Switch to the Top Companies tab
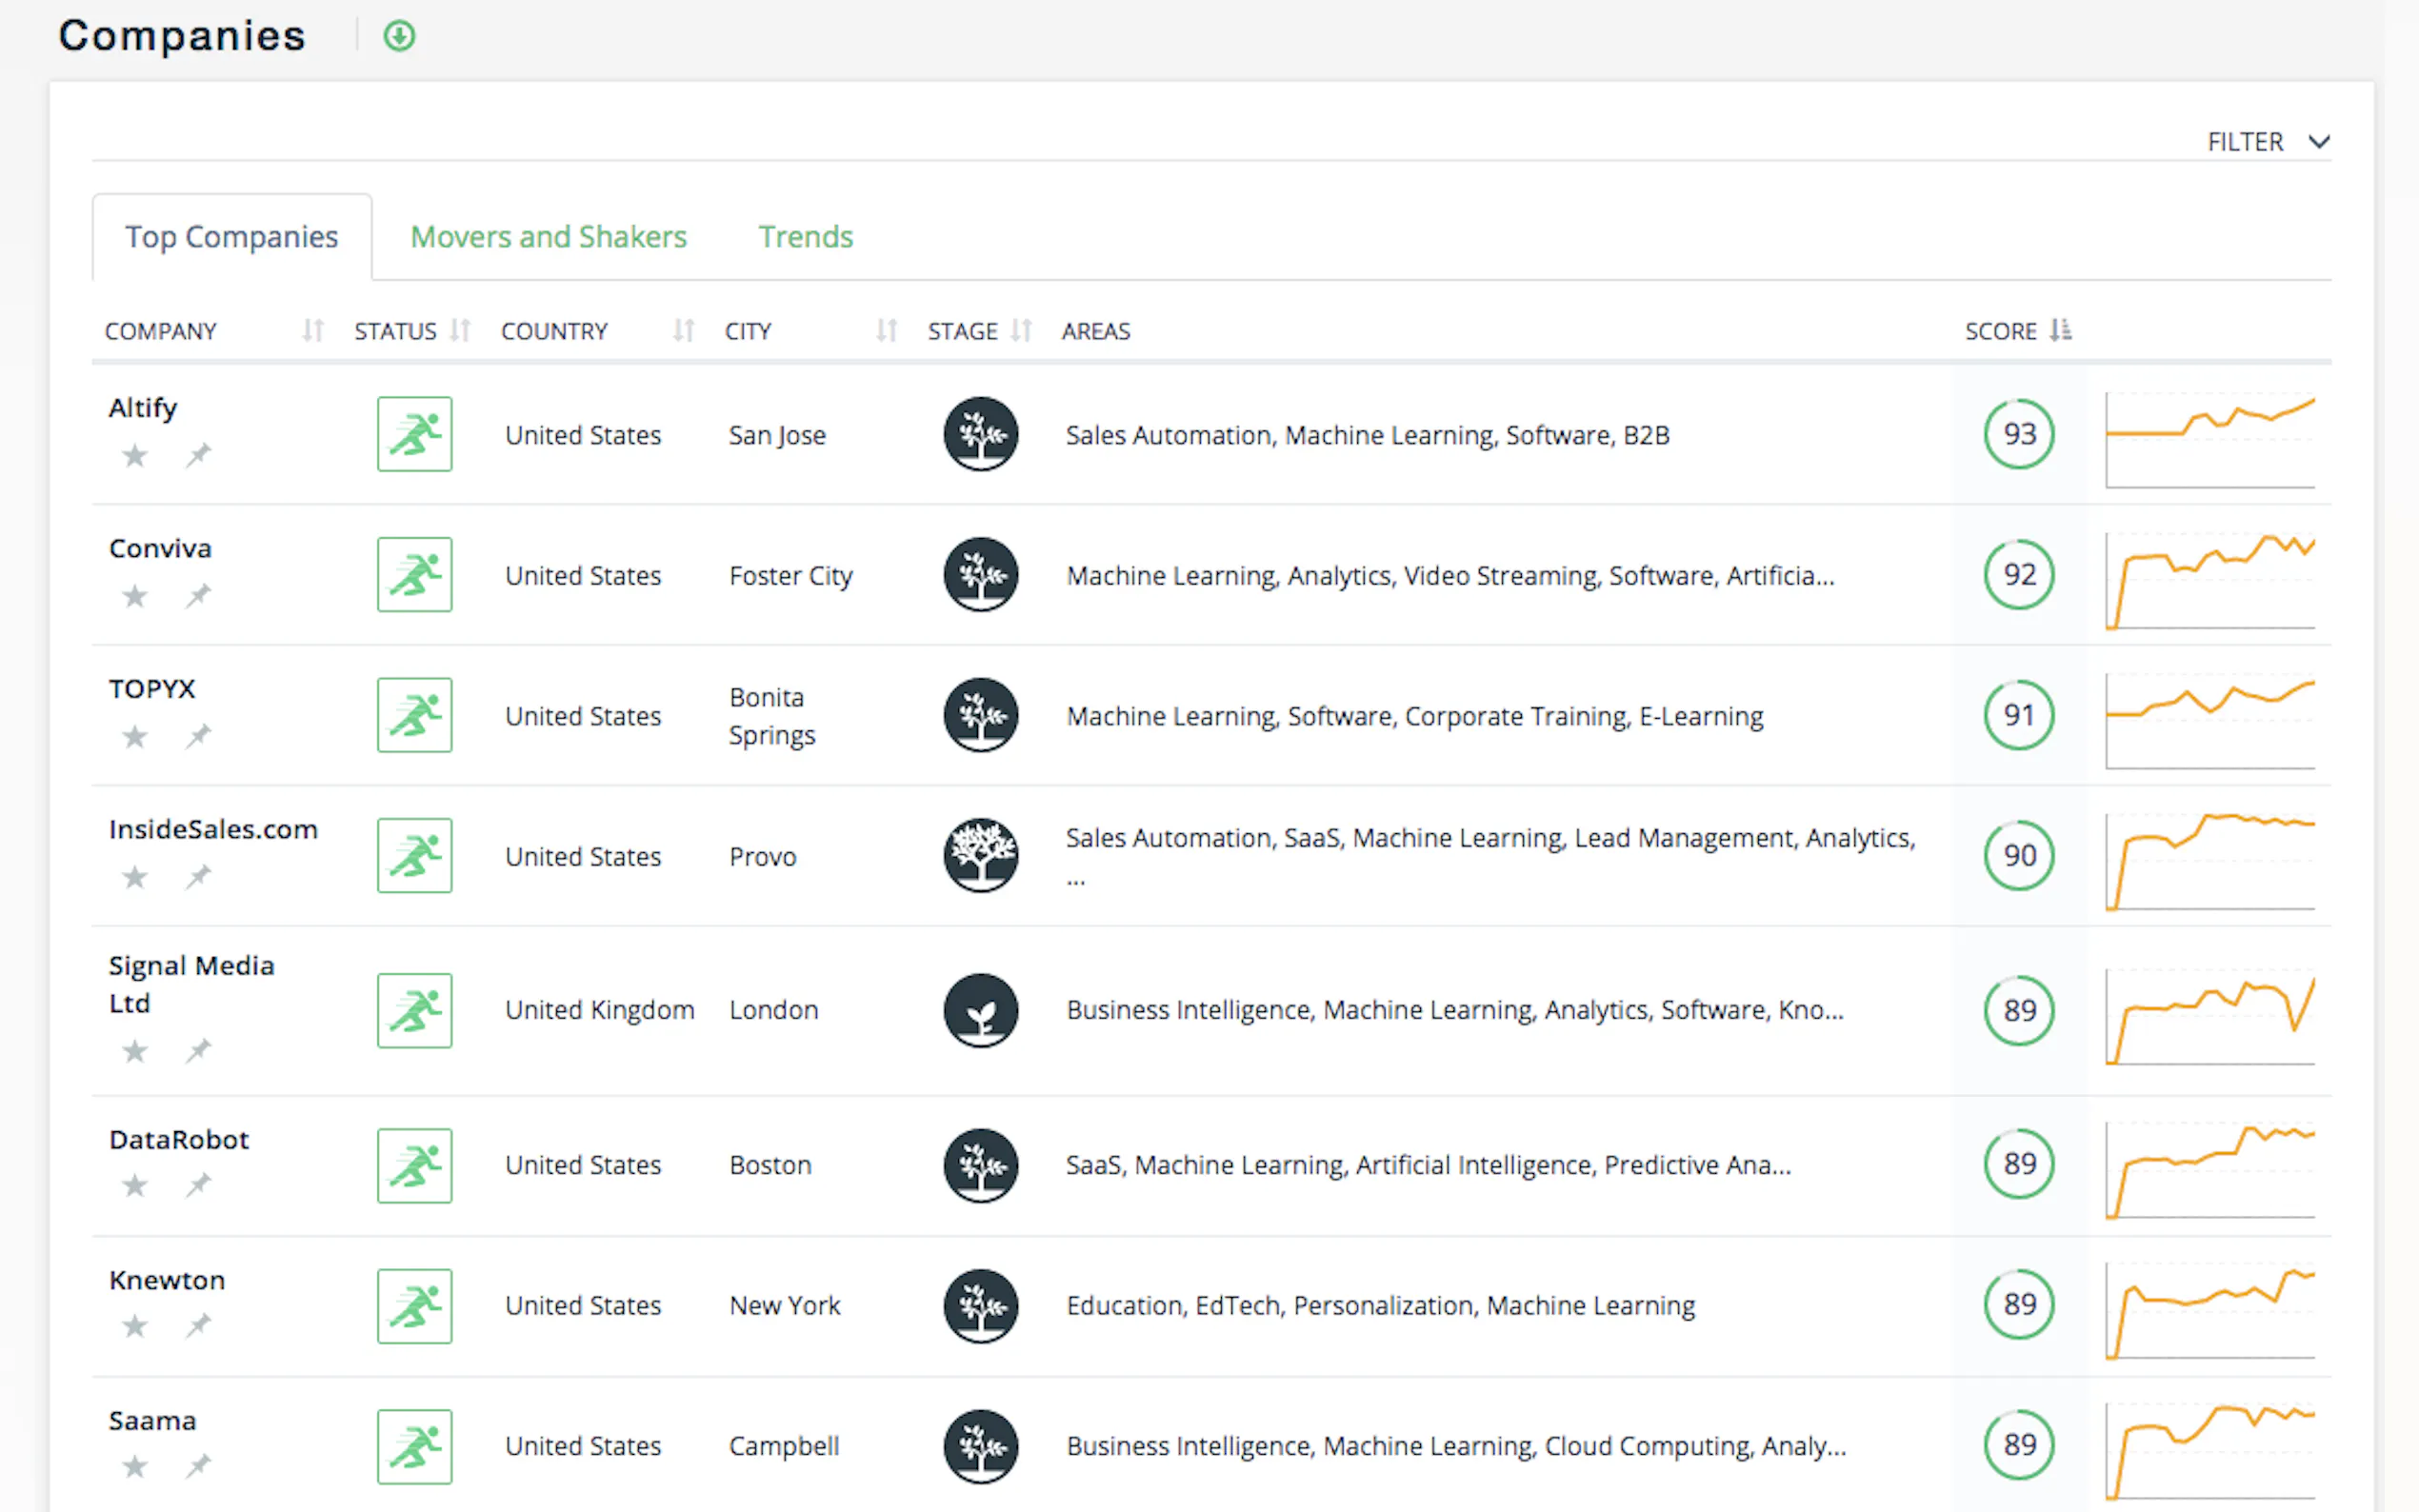 (x=232, y=237)
